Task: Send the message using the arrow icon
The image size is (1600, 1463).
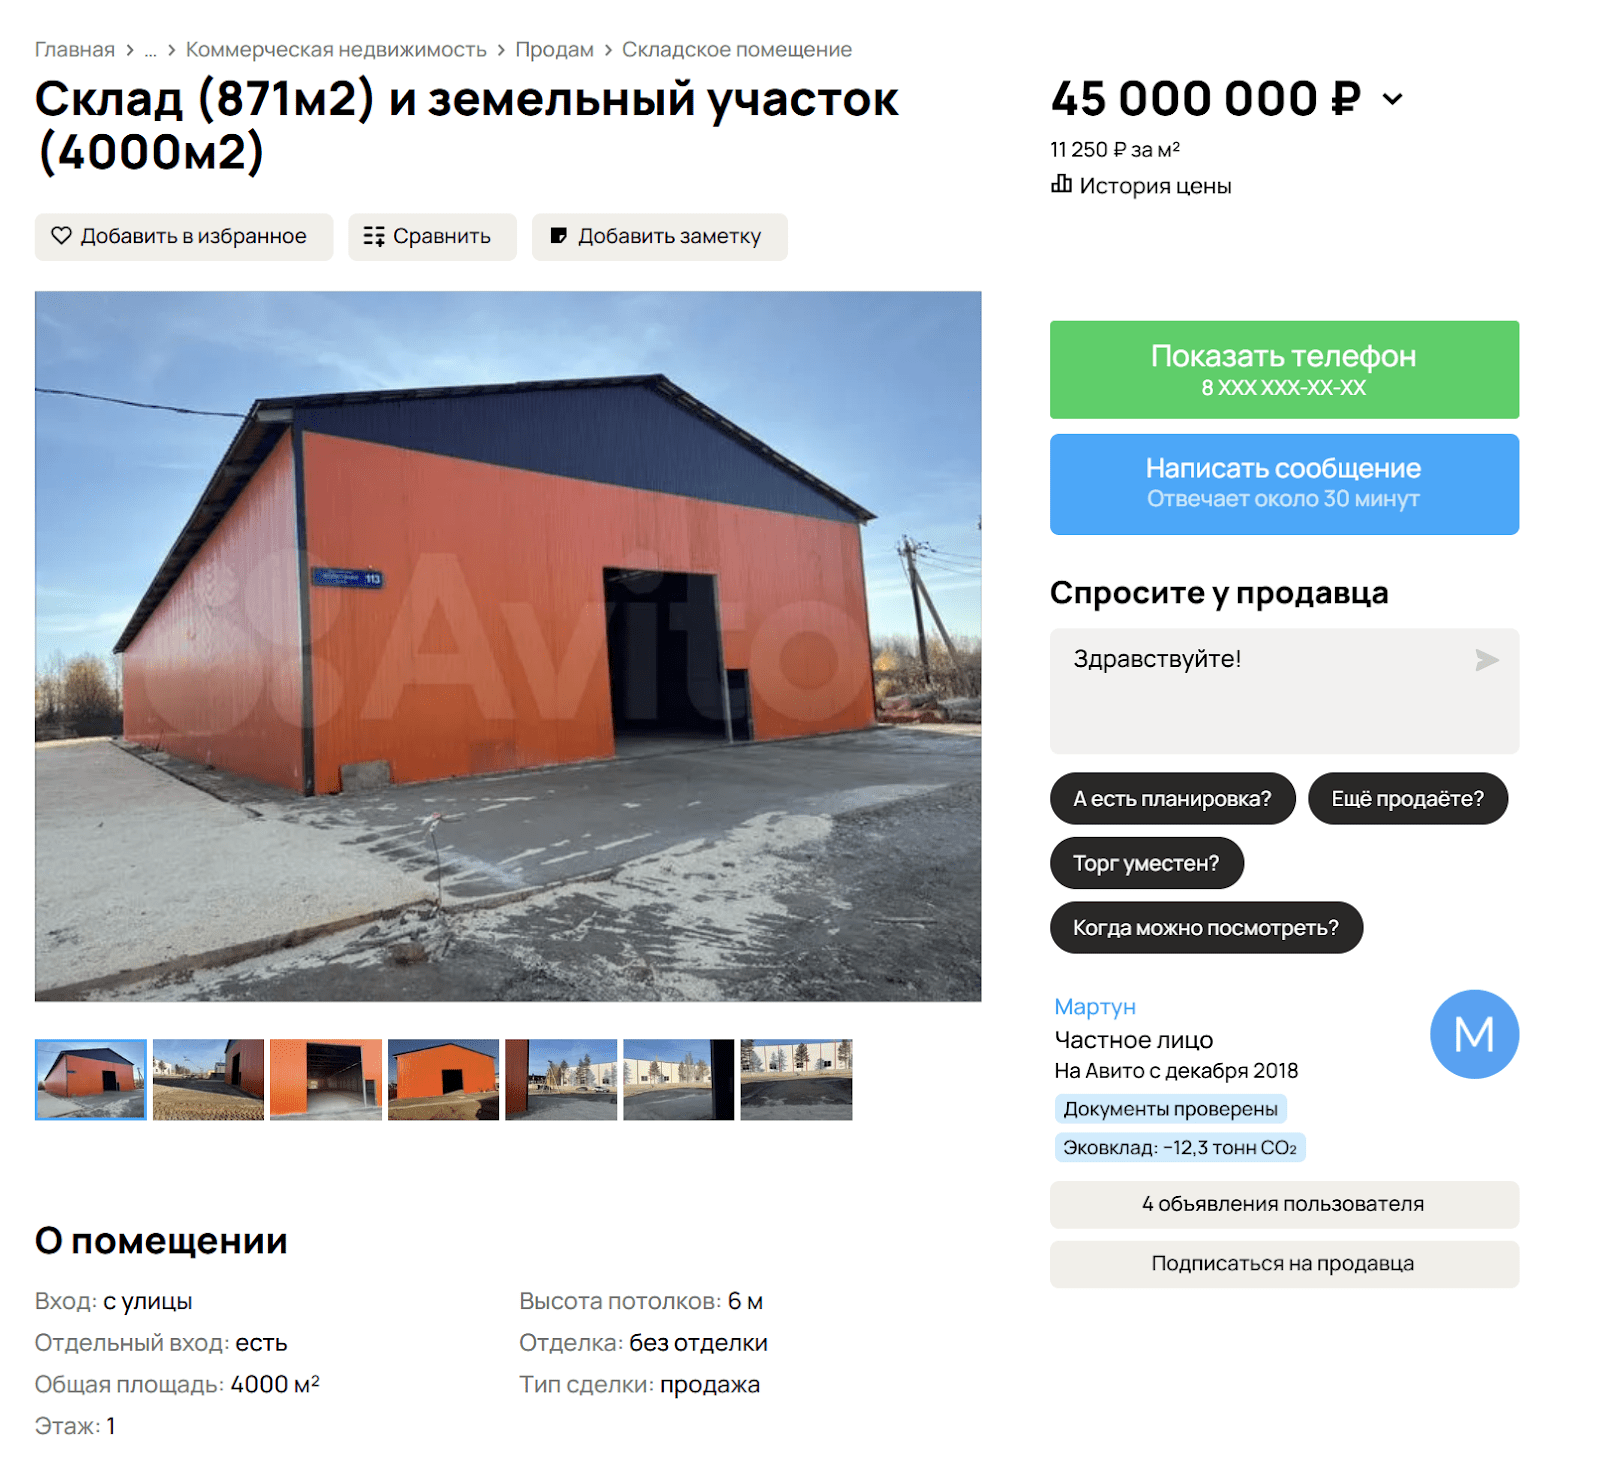Action: pos(1487,660)
